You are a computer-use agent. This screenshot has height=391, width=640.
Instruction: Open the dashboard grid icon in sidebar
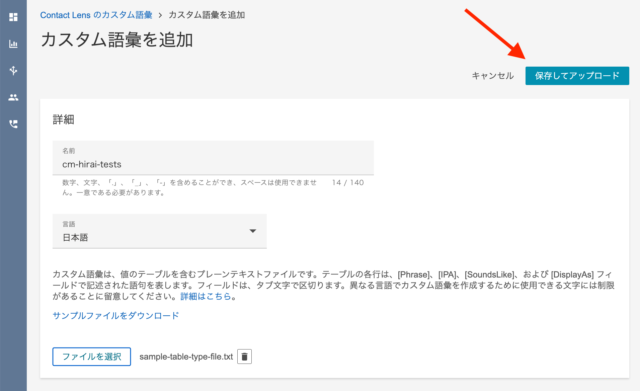(13, 17)
